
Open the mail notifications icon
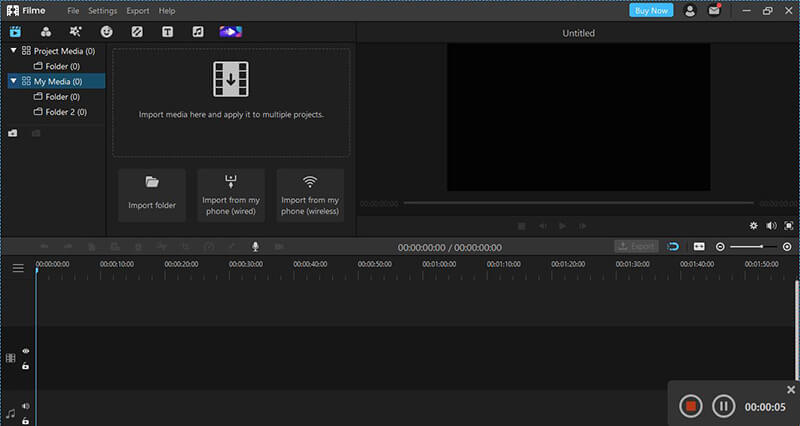[x=714, y=10]
